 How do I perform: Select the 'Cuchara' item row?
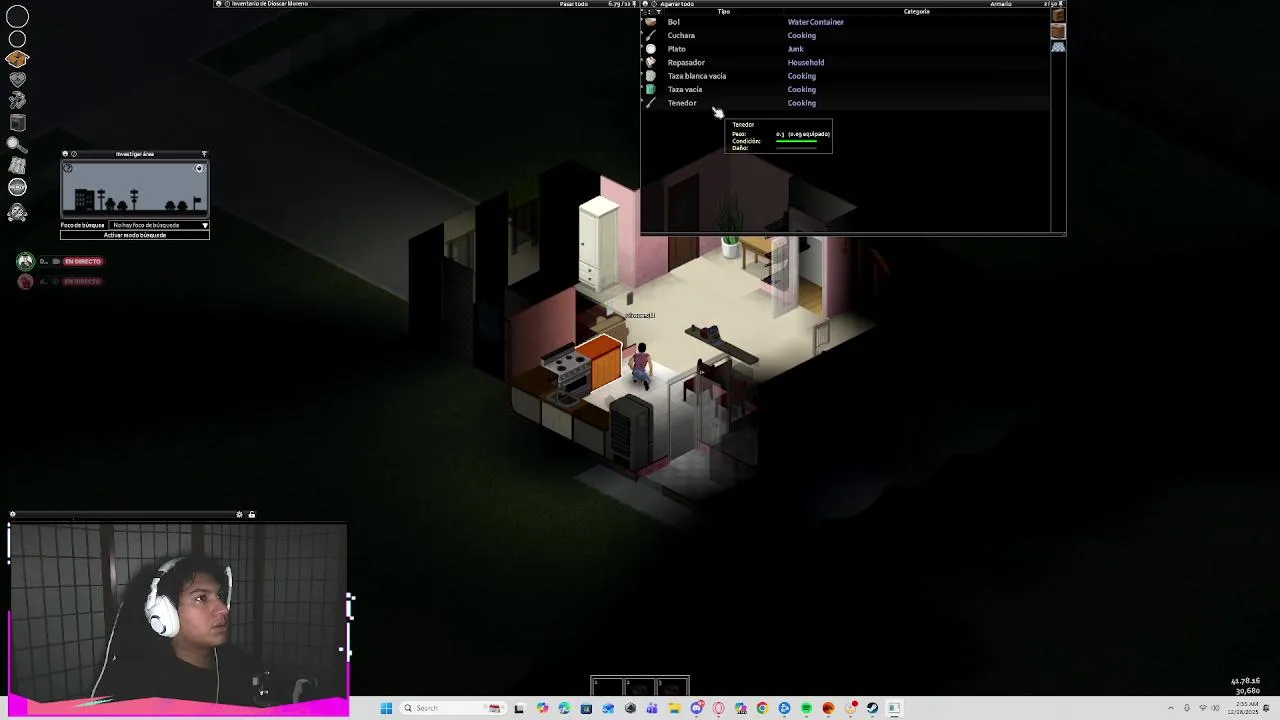(x=845, y=35)
